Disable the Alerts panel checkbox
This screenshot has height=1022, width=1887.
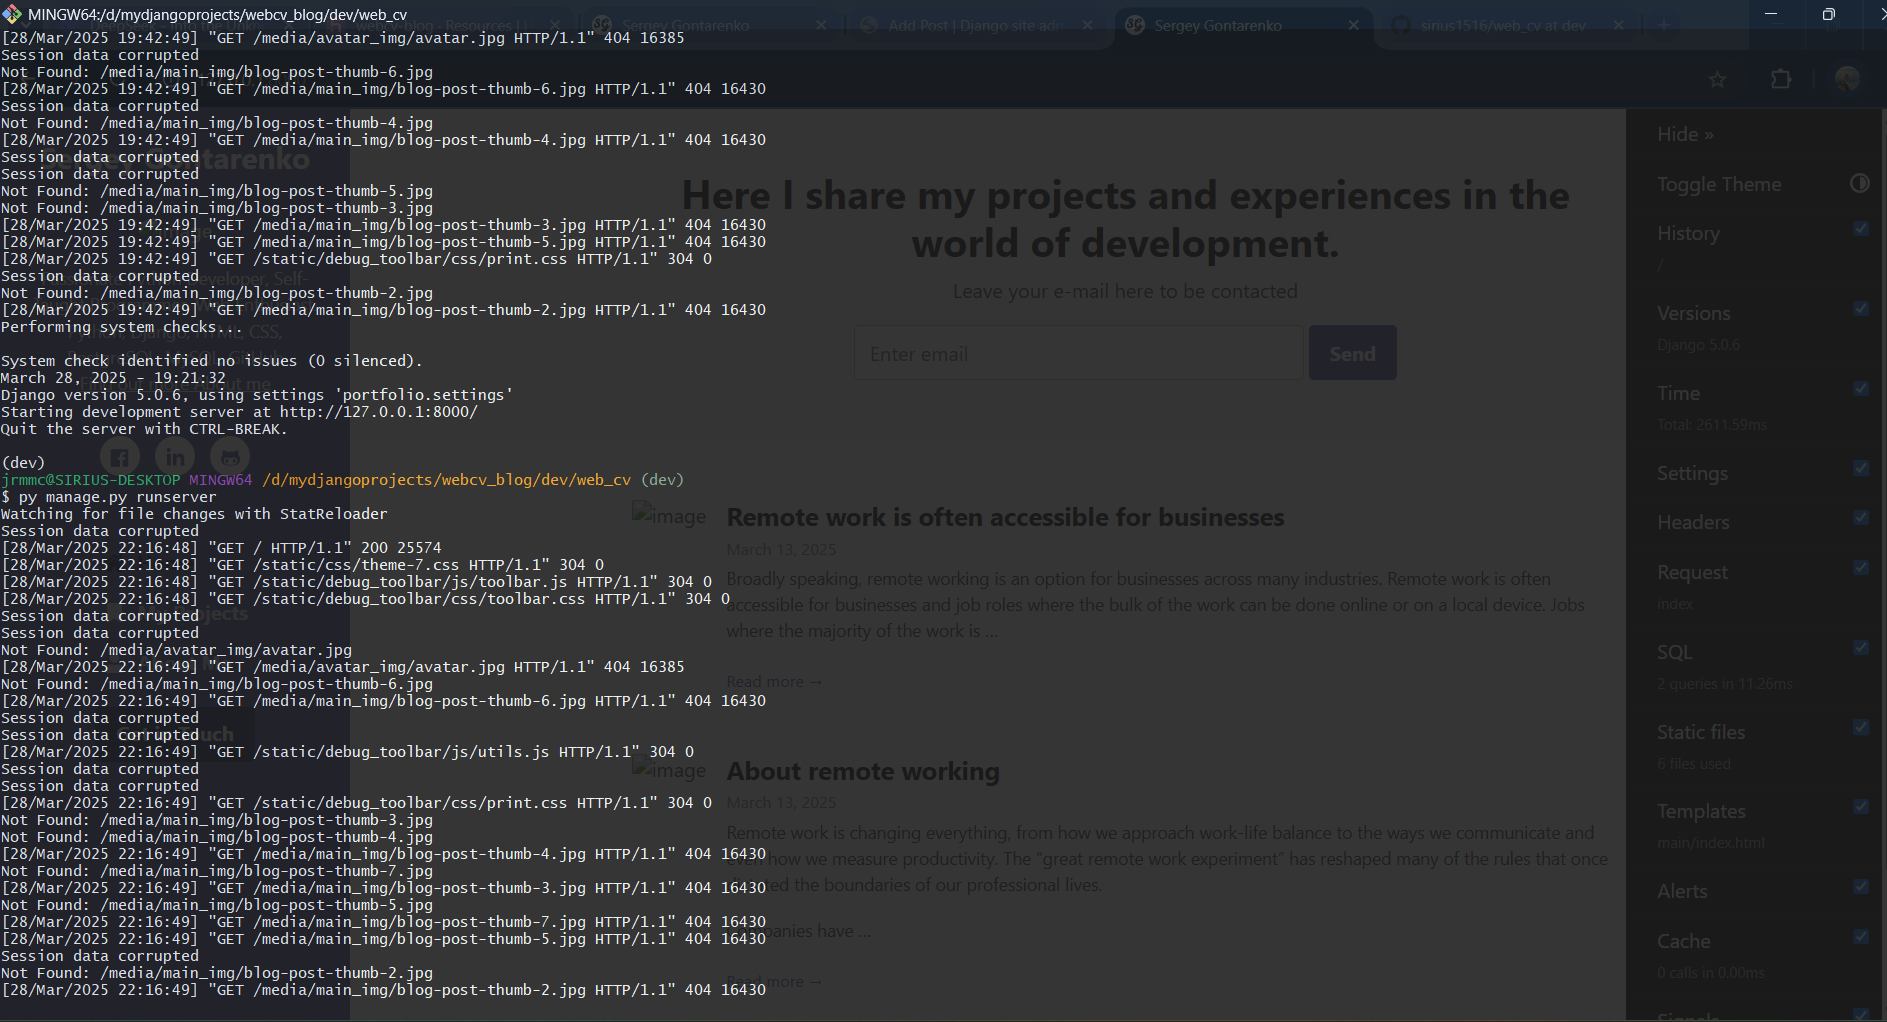(x=1860, y=886)
